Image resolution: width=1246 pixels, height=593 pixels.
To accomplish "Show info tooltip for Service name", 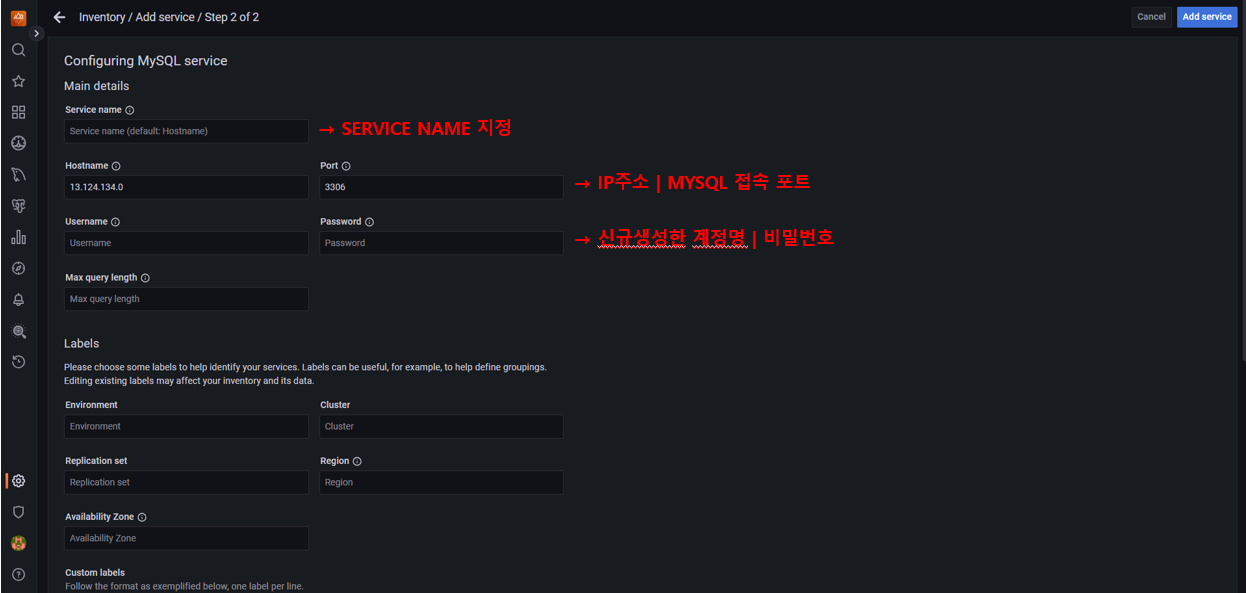I will [130, 110].
